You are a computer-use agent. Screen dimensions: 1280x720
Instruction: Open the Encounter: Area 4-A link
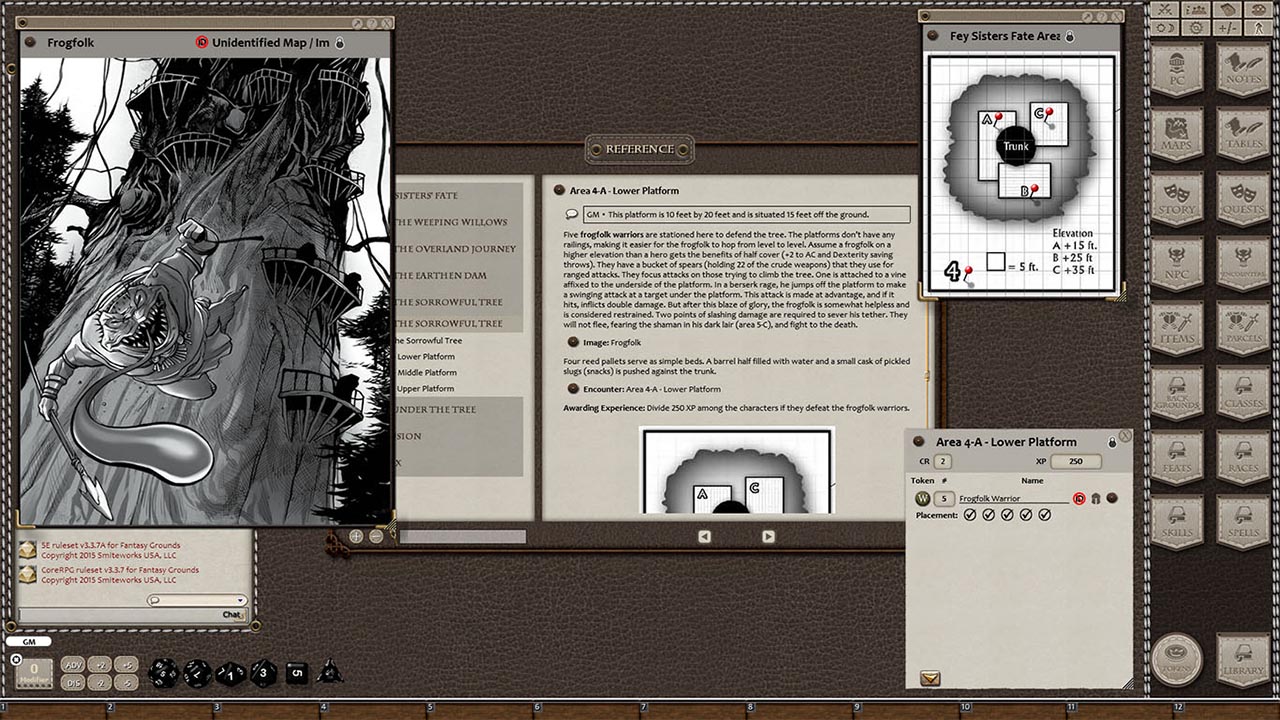[x=573, y=389]
